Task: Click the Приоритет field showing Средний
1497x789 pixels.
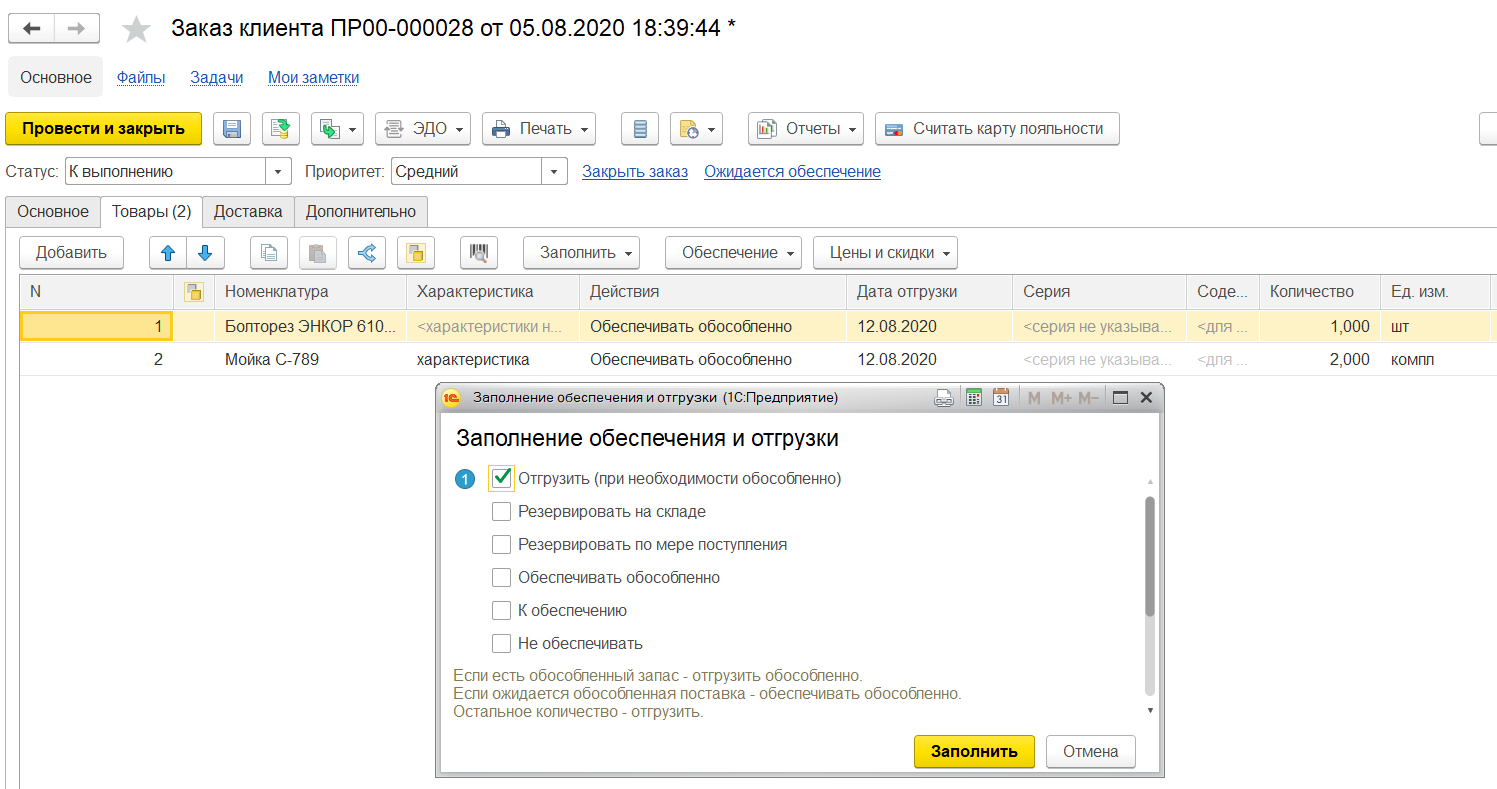Action: click(x=466, y=172)
